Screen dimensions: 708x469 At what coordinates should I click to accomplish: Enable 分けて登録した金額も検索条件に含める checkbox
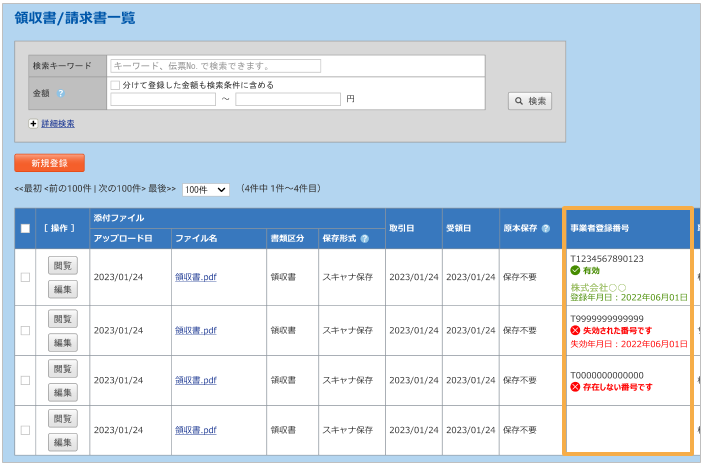click(115, 85)
